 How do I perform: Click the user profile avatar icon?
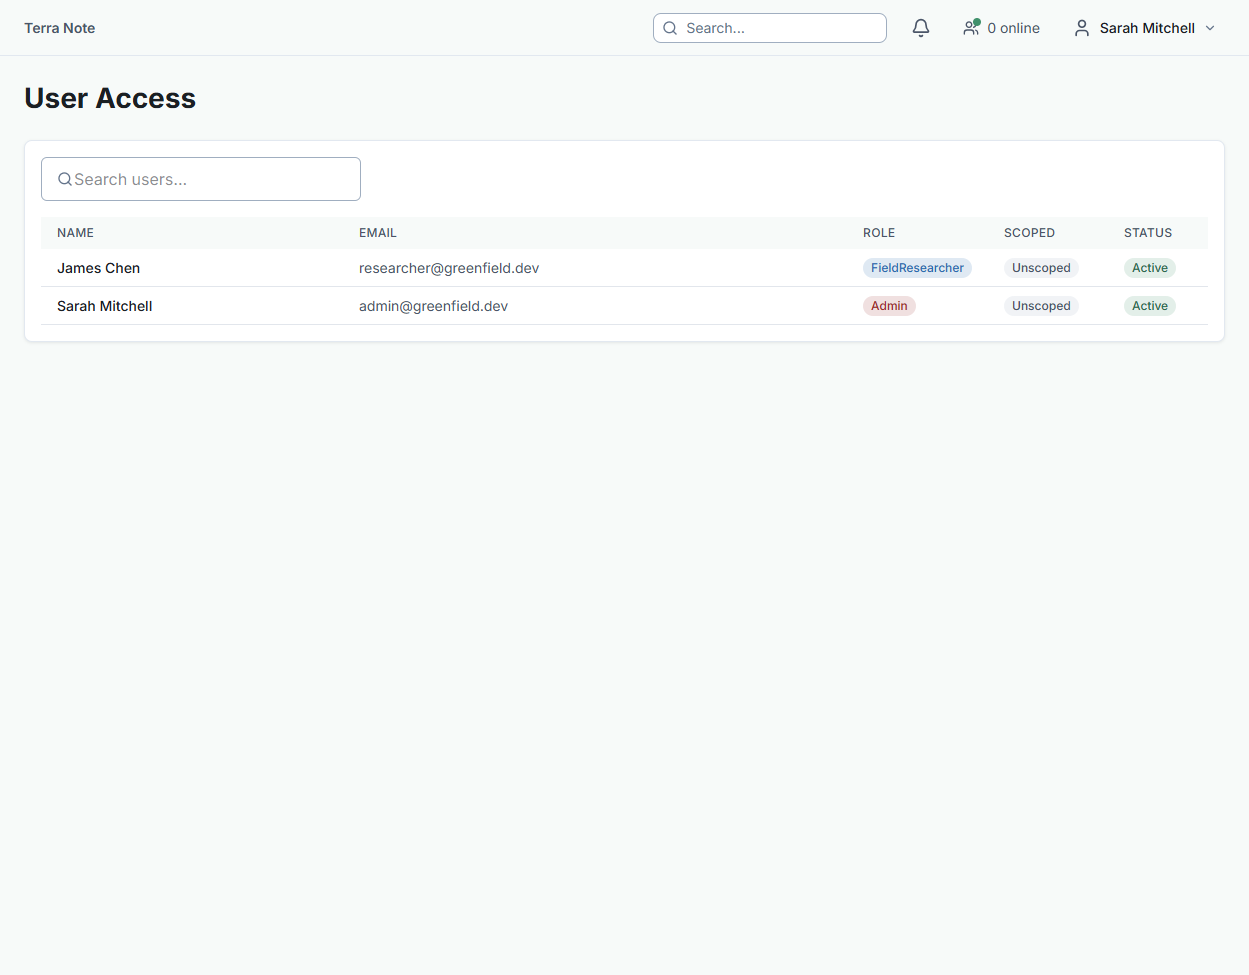click(1081, 28)
